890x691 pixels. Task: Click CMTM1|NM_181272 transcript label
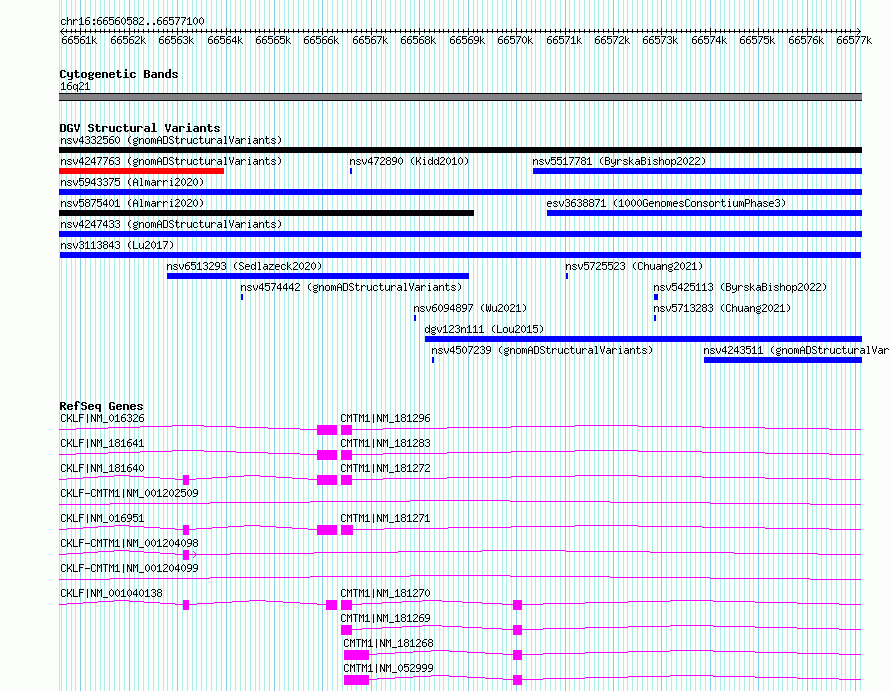385,468
